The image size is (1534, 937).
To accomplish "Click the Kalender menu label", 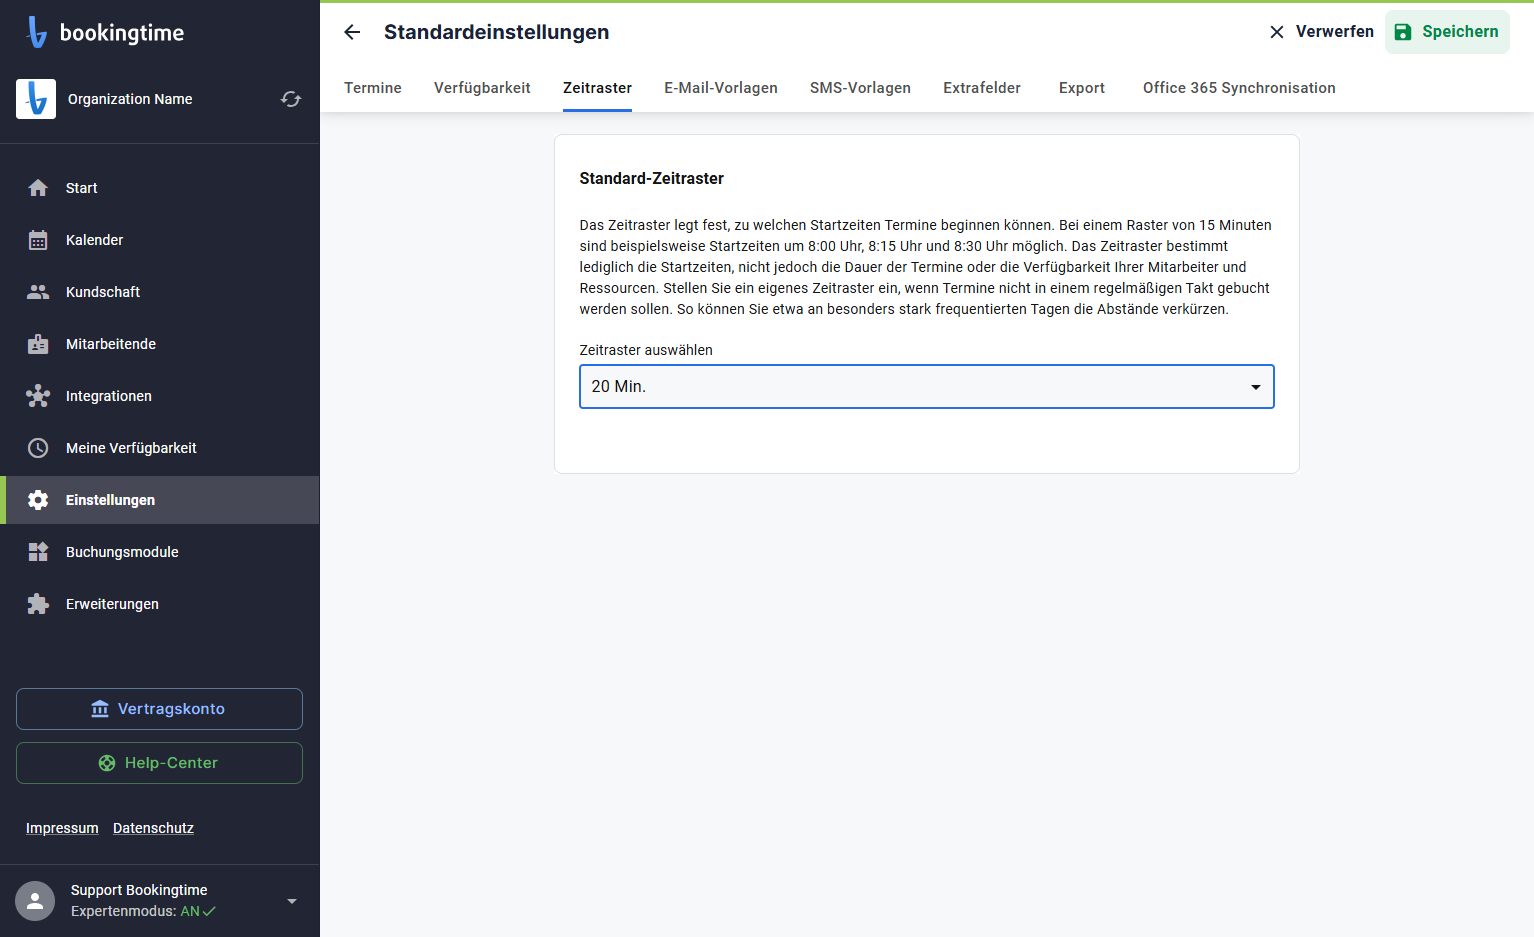I will [95, 240].
